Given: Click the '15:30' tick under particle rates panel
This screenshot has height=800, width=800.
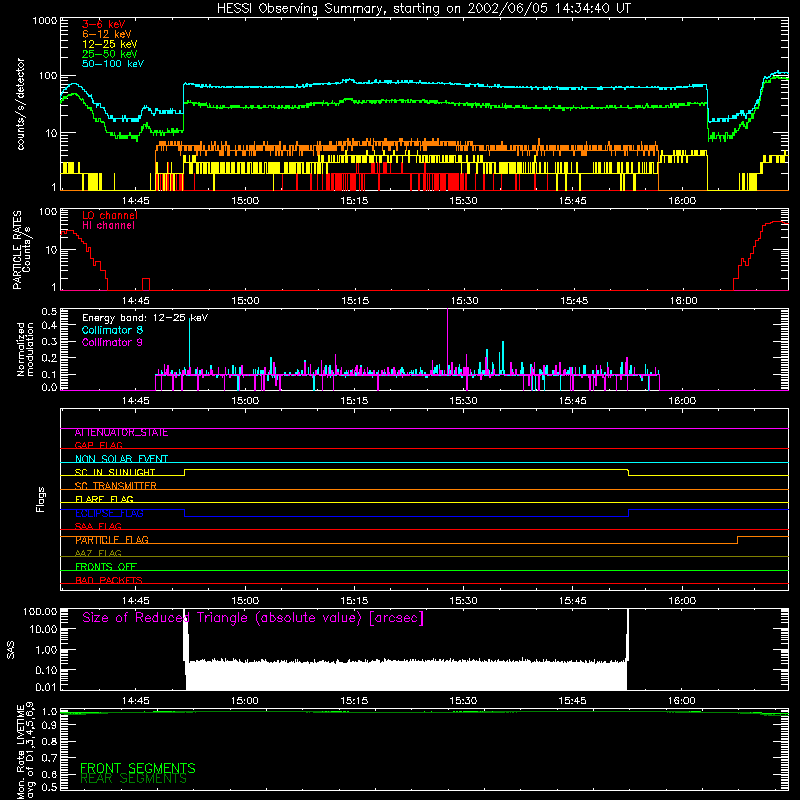Looking at the screenshot, I should point(464,301).
